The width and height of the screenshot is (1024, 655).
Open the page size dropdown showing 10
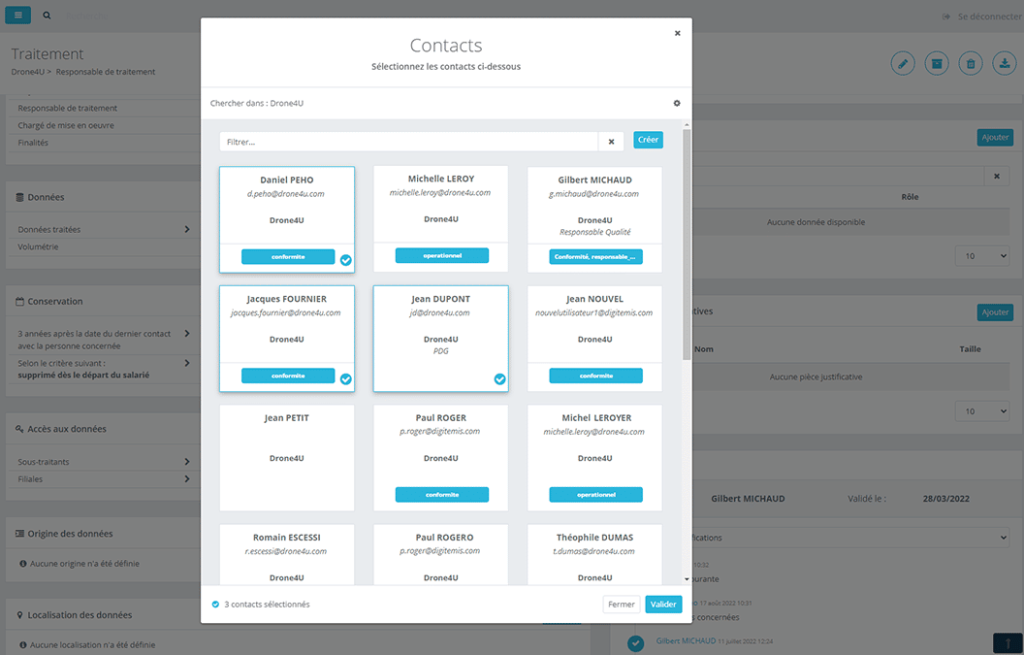click(x=982, y=256)
